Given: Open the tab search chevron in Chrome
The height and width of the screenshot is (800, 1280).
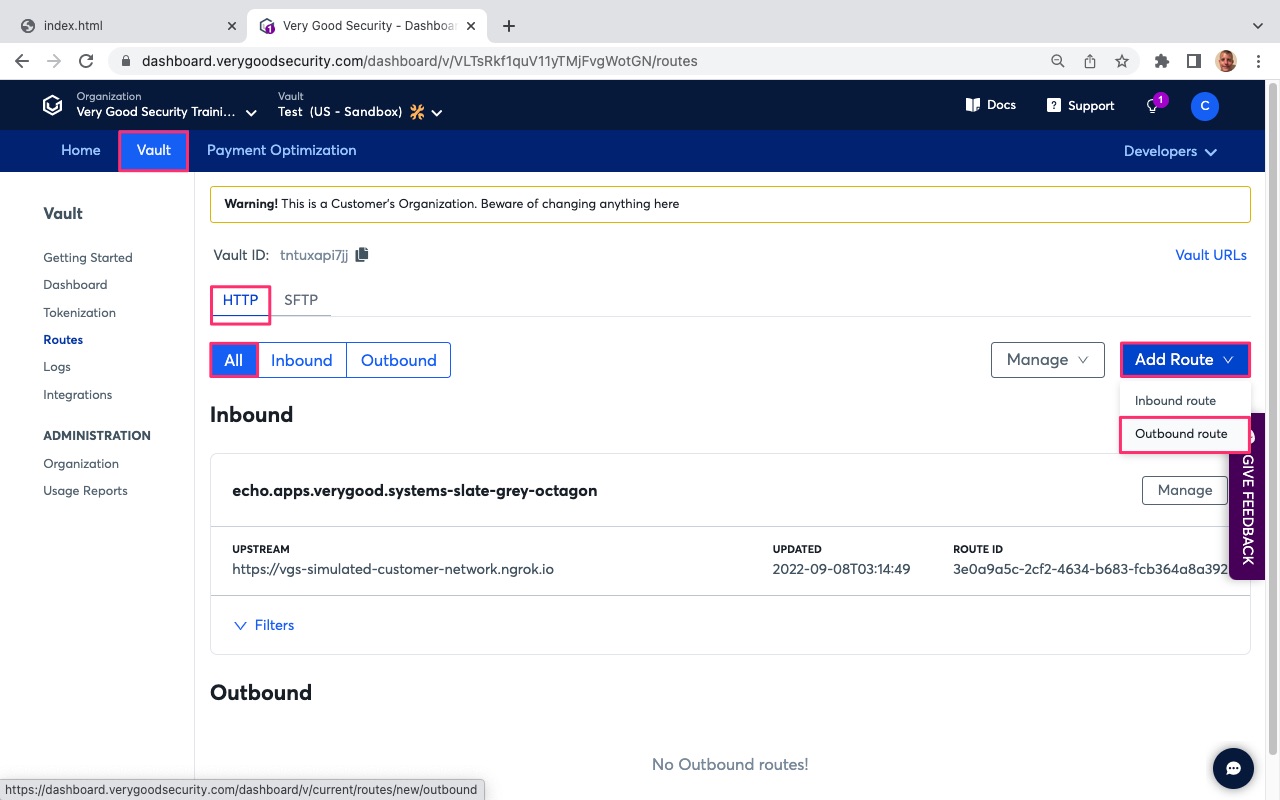Looking at the screenshot, I should click(1258, 26).
